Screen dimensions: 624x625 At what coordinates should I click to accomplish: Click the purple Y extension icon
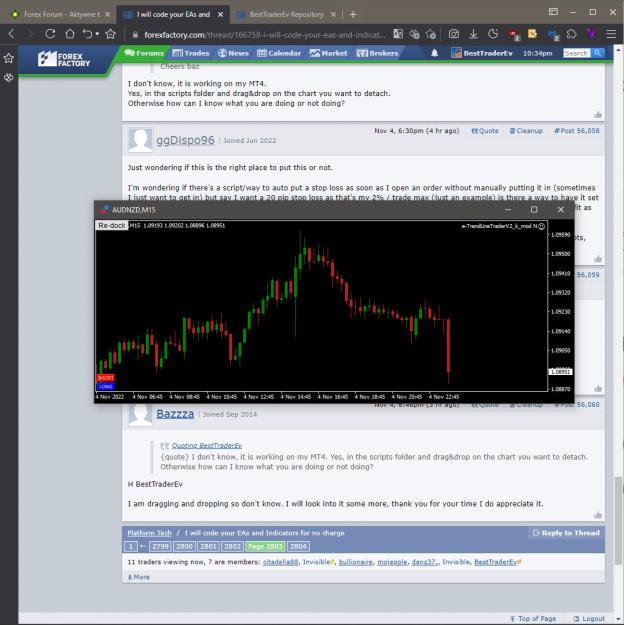coord(591,34)
